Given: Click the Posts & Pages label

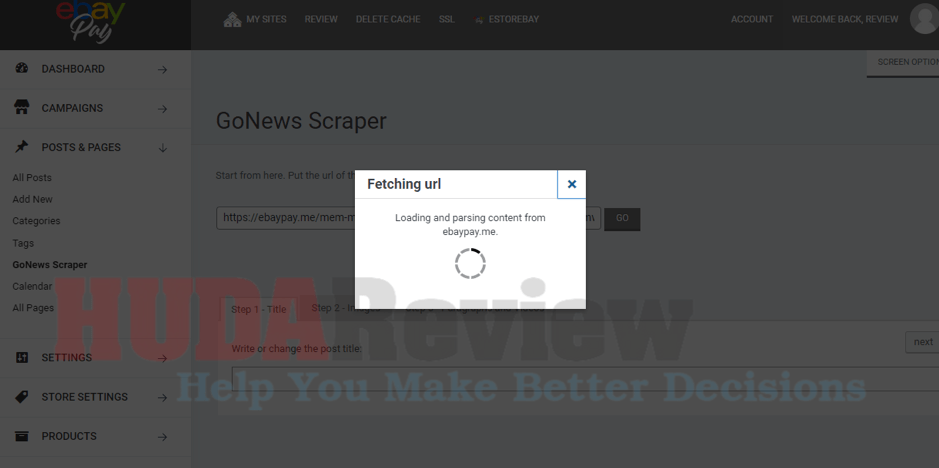Looking at the screenshot, I should pos(81,147).
